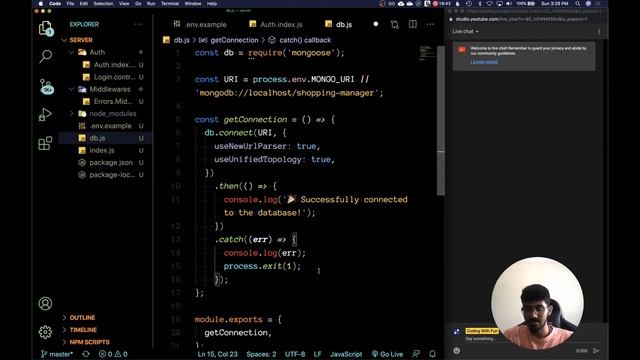Open the Run and Debug view
Image resolution: width=640 pixels, height=360 pixels.
pyautogui.click(x=45, y=114)
